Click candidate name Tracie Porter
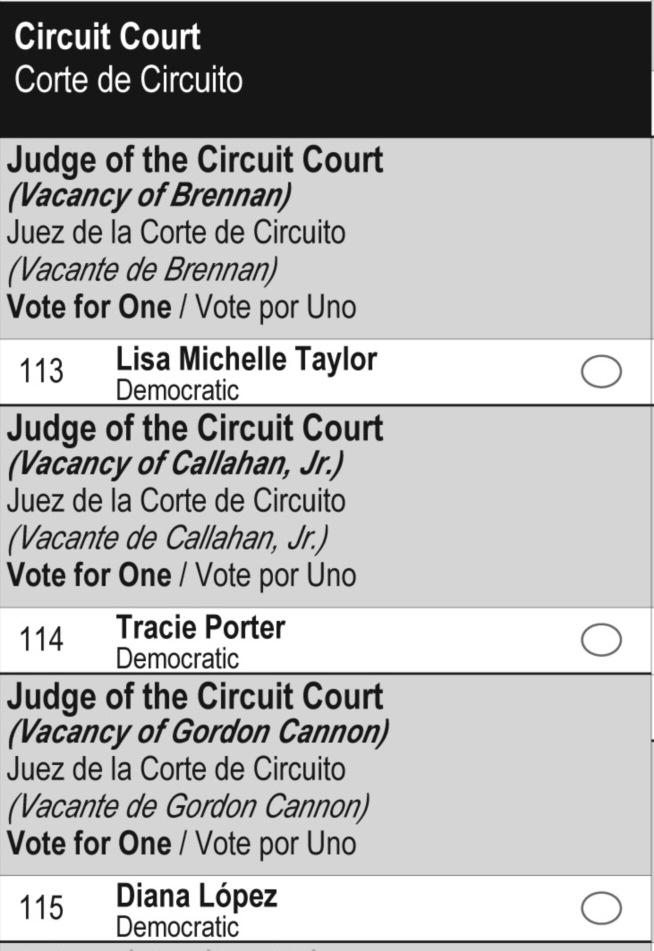The width and height of the screenshot is (654, 951). tap(200, 627)
